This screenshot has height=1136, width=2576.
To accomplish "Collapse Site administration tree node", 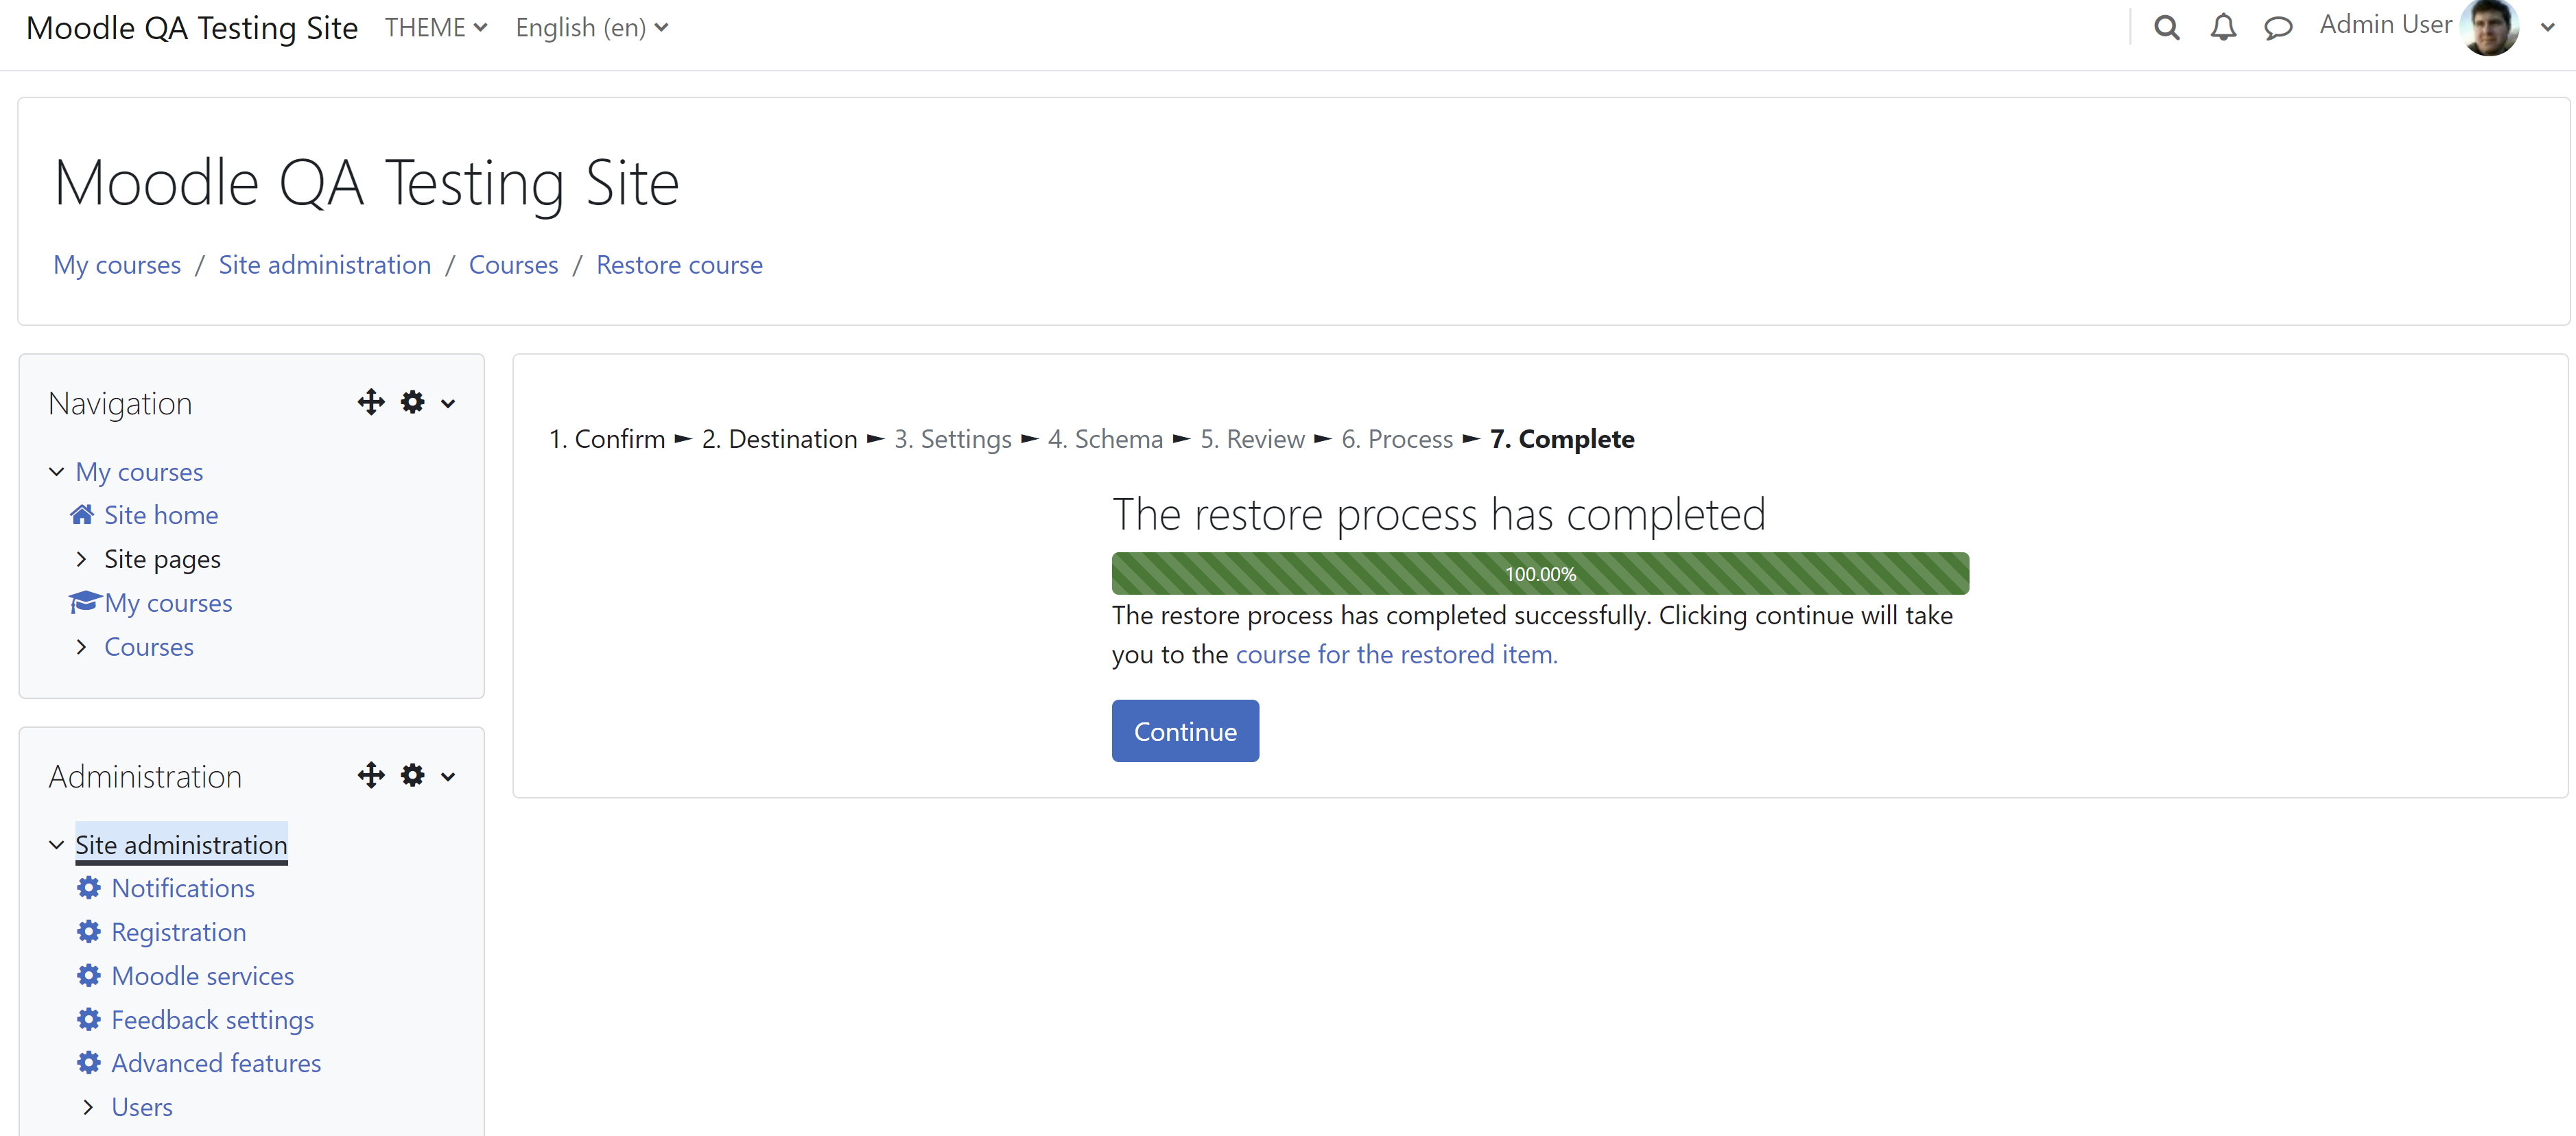I will click(x=57, y=844).
